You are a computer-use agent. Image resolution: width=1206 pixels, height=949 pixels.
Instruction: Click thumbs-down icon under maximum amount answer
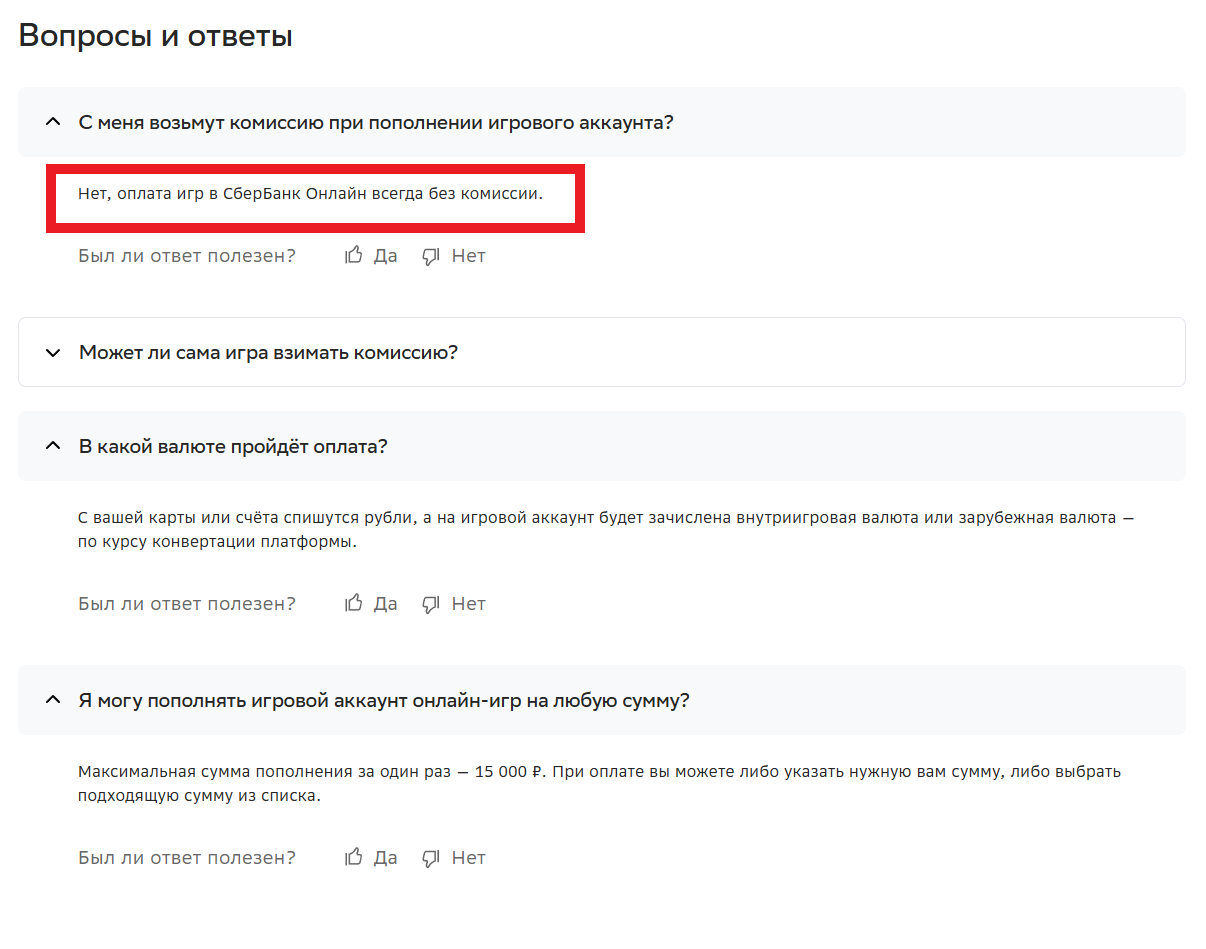click(431, 859)
